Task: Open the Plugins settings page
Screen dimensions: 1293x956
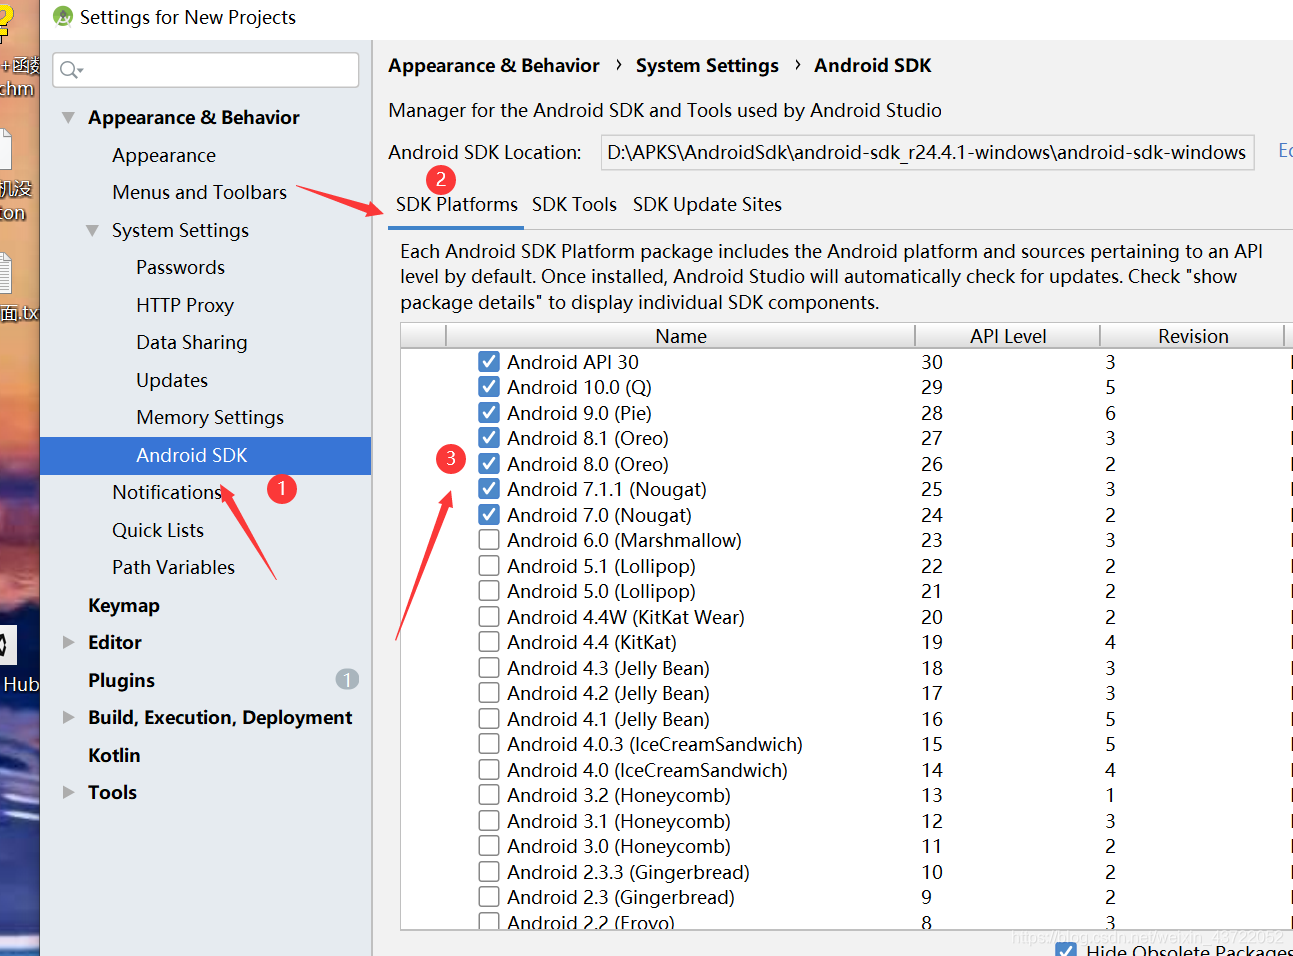Action: pyautogui.click(x=121, y=680)
